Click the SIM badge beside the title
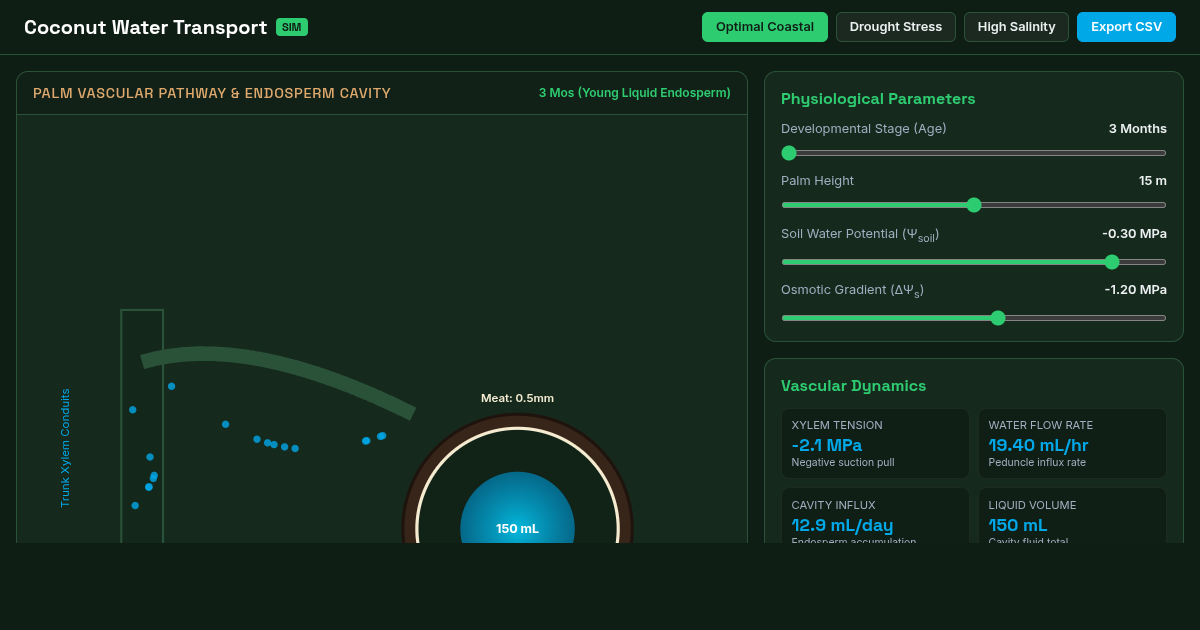Image resolution: width=1200 pixels, height=630 pixels. (x=292, y=27)
